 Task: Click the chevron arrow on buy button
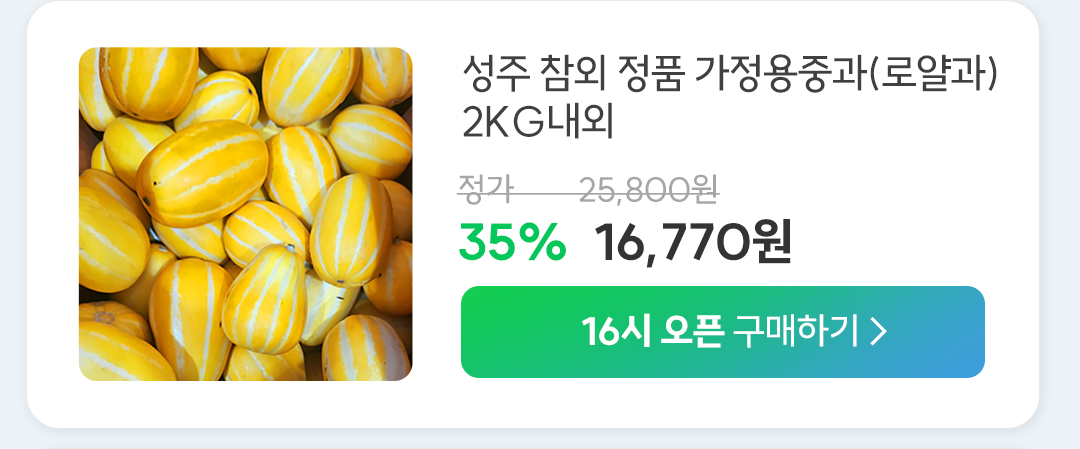point(878,333)
